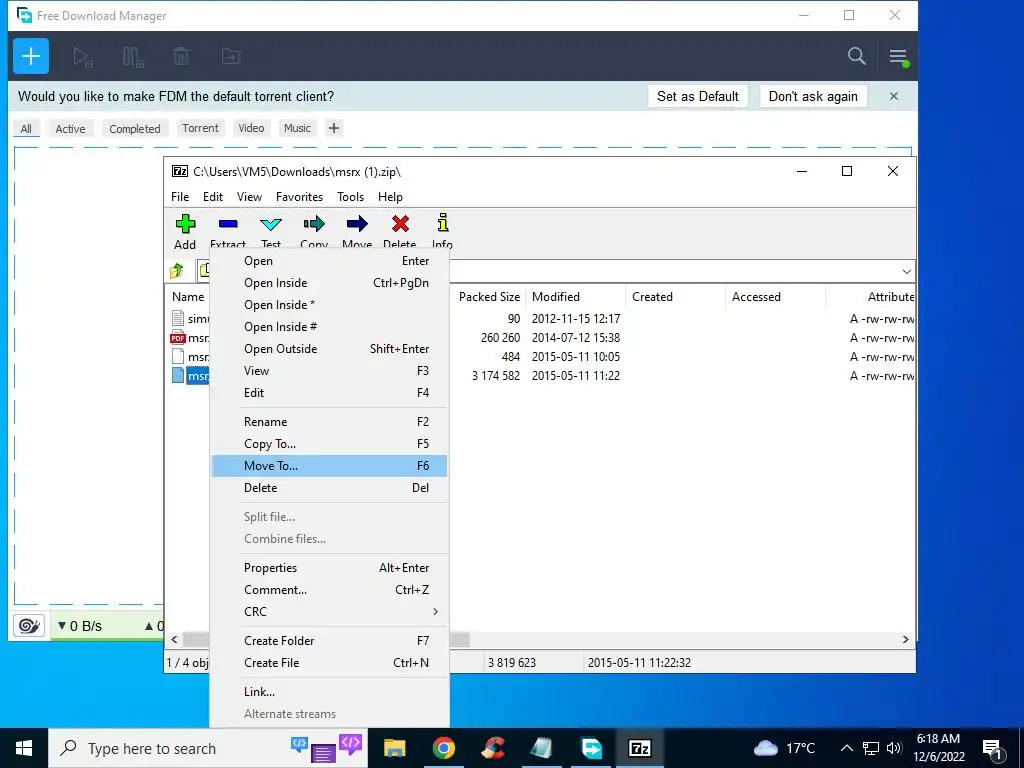The width and height of the screenshot is (1024, 768).
Task: Switch to the Torrent tab in FDM
Action: [x=200, y=128]
